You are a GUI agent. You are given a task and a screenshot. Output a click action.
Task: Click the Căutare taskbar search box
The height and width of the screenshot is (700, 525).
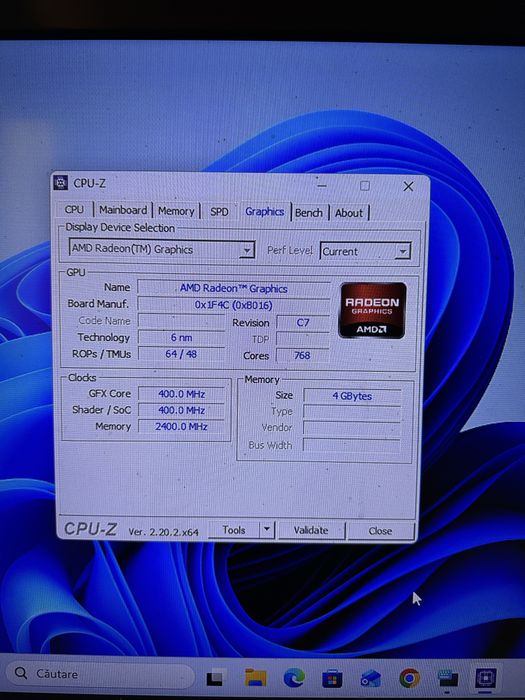click(x=99, y=673)
